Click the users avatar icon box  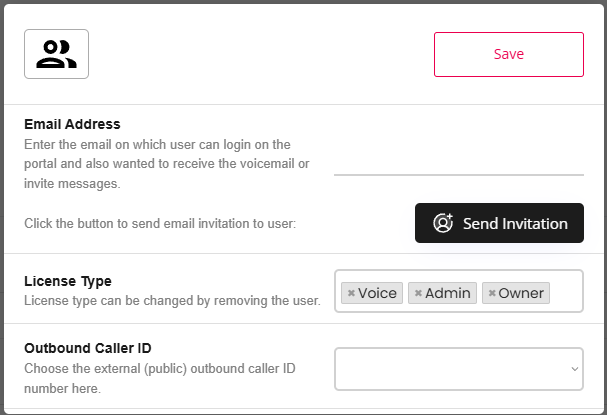click(x=57, y=54)
